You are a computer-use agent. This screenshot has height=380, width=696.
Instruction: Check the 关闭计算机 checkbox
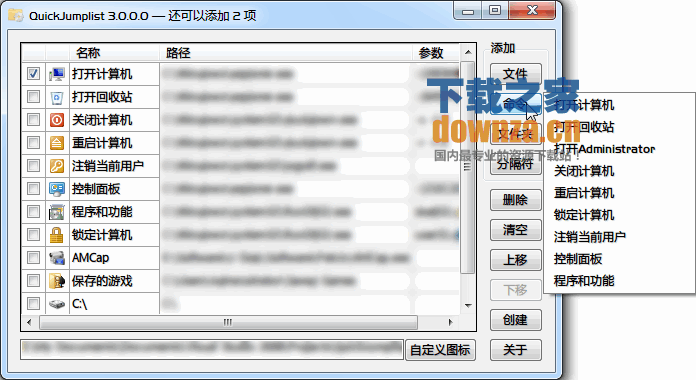[33, 119]
